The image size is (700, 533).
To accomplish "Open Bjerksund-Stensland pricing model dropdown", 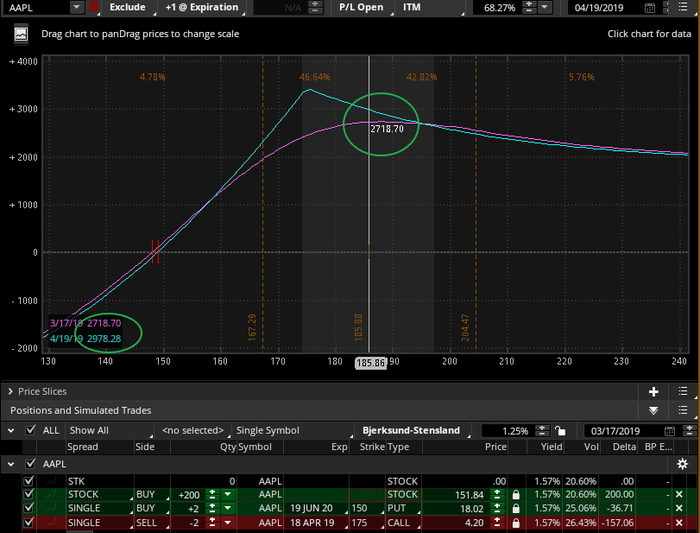I will pyautogui.click(x=413, y=431).
